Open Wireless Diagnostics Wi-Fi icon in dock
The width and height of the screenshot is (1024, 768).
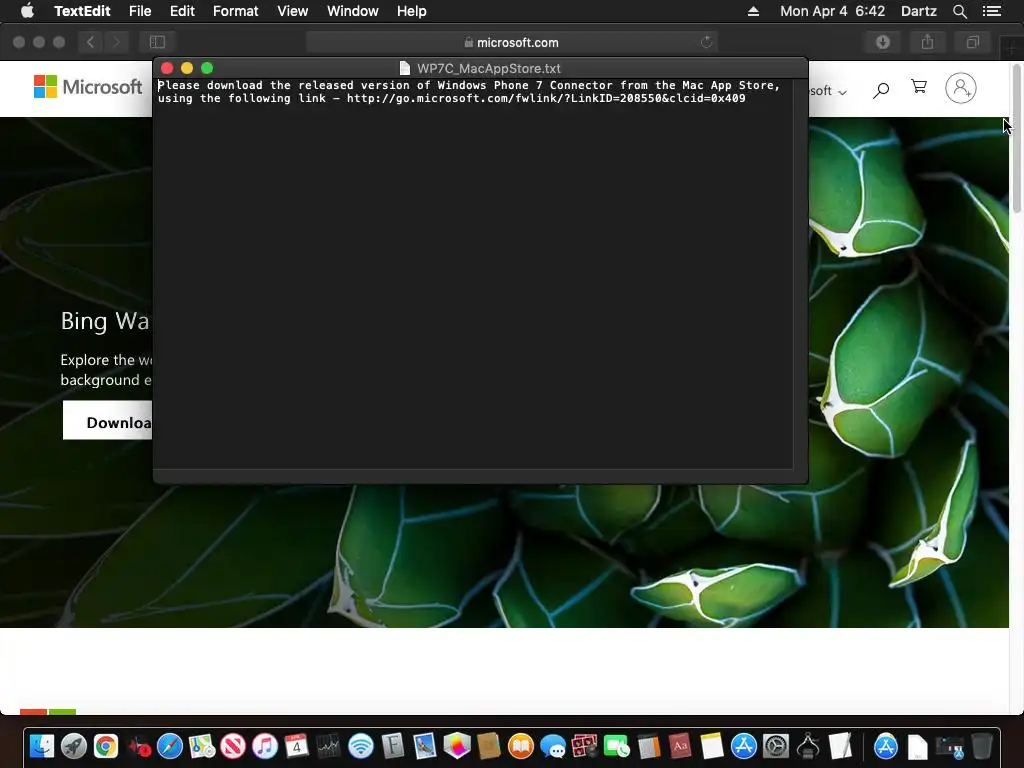pos(360,746)
